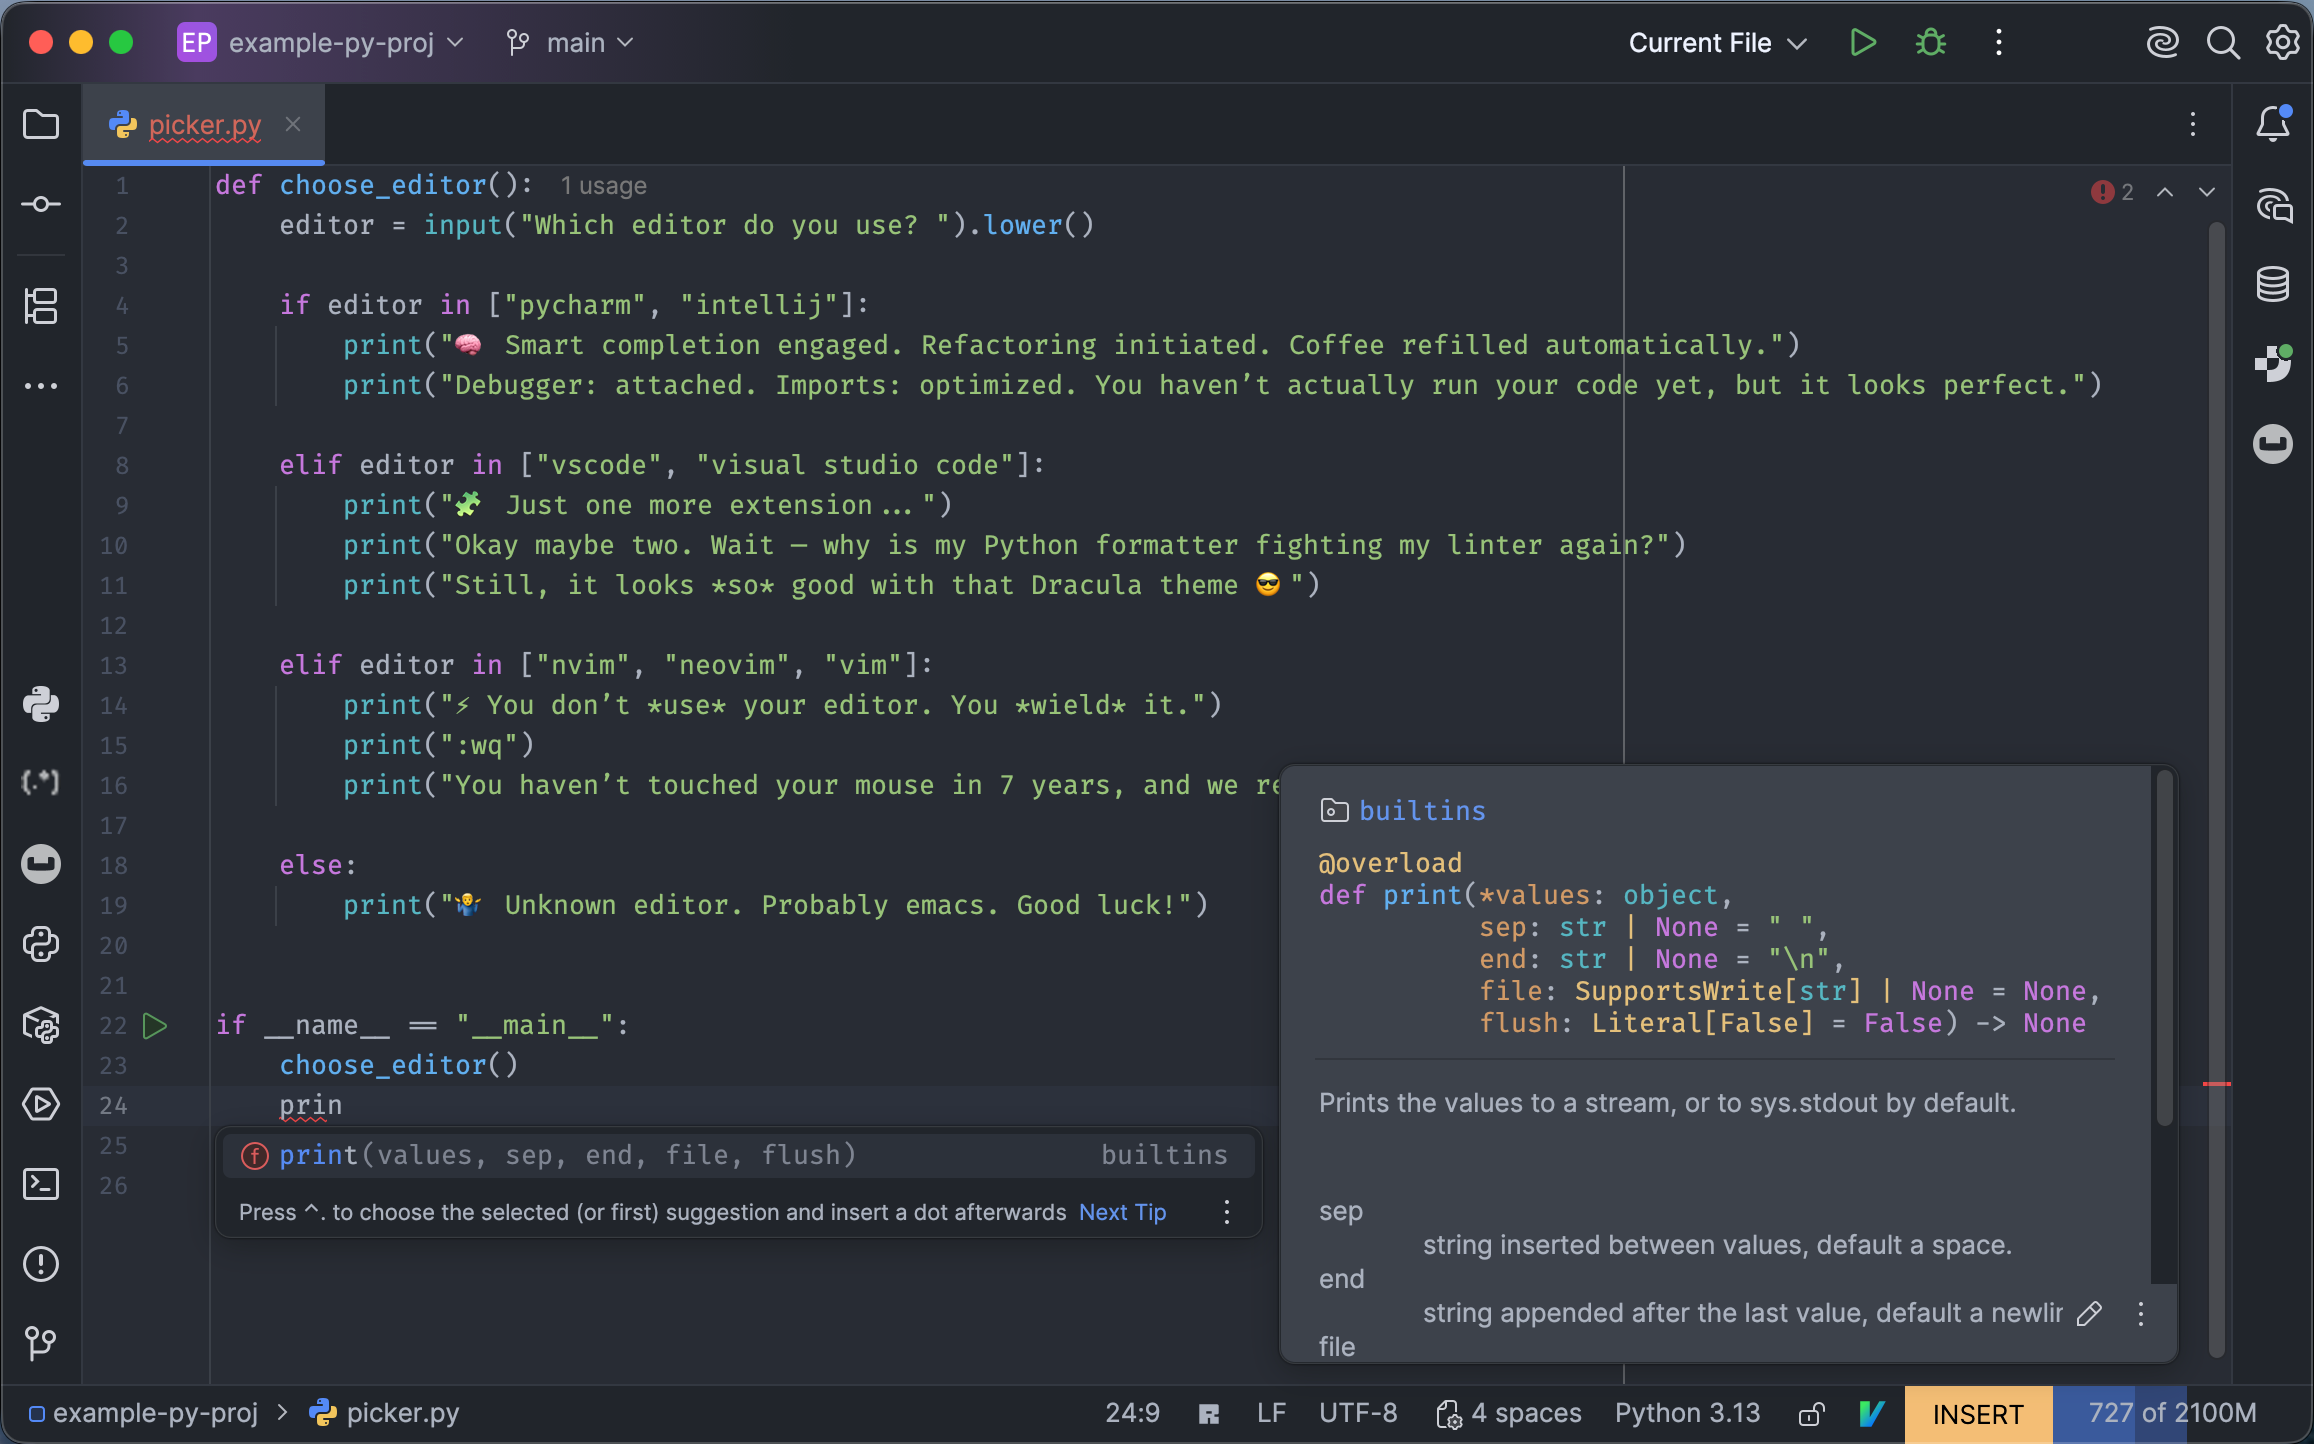The image size is (2314, 1444).
Task: Open the Git version control tool window
Action: coord(41,1343)
